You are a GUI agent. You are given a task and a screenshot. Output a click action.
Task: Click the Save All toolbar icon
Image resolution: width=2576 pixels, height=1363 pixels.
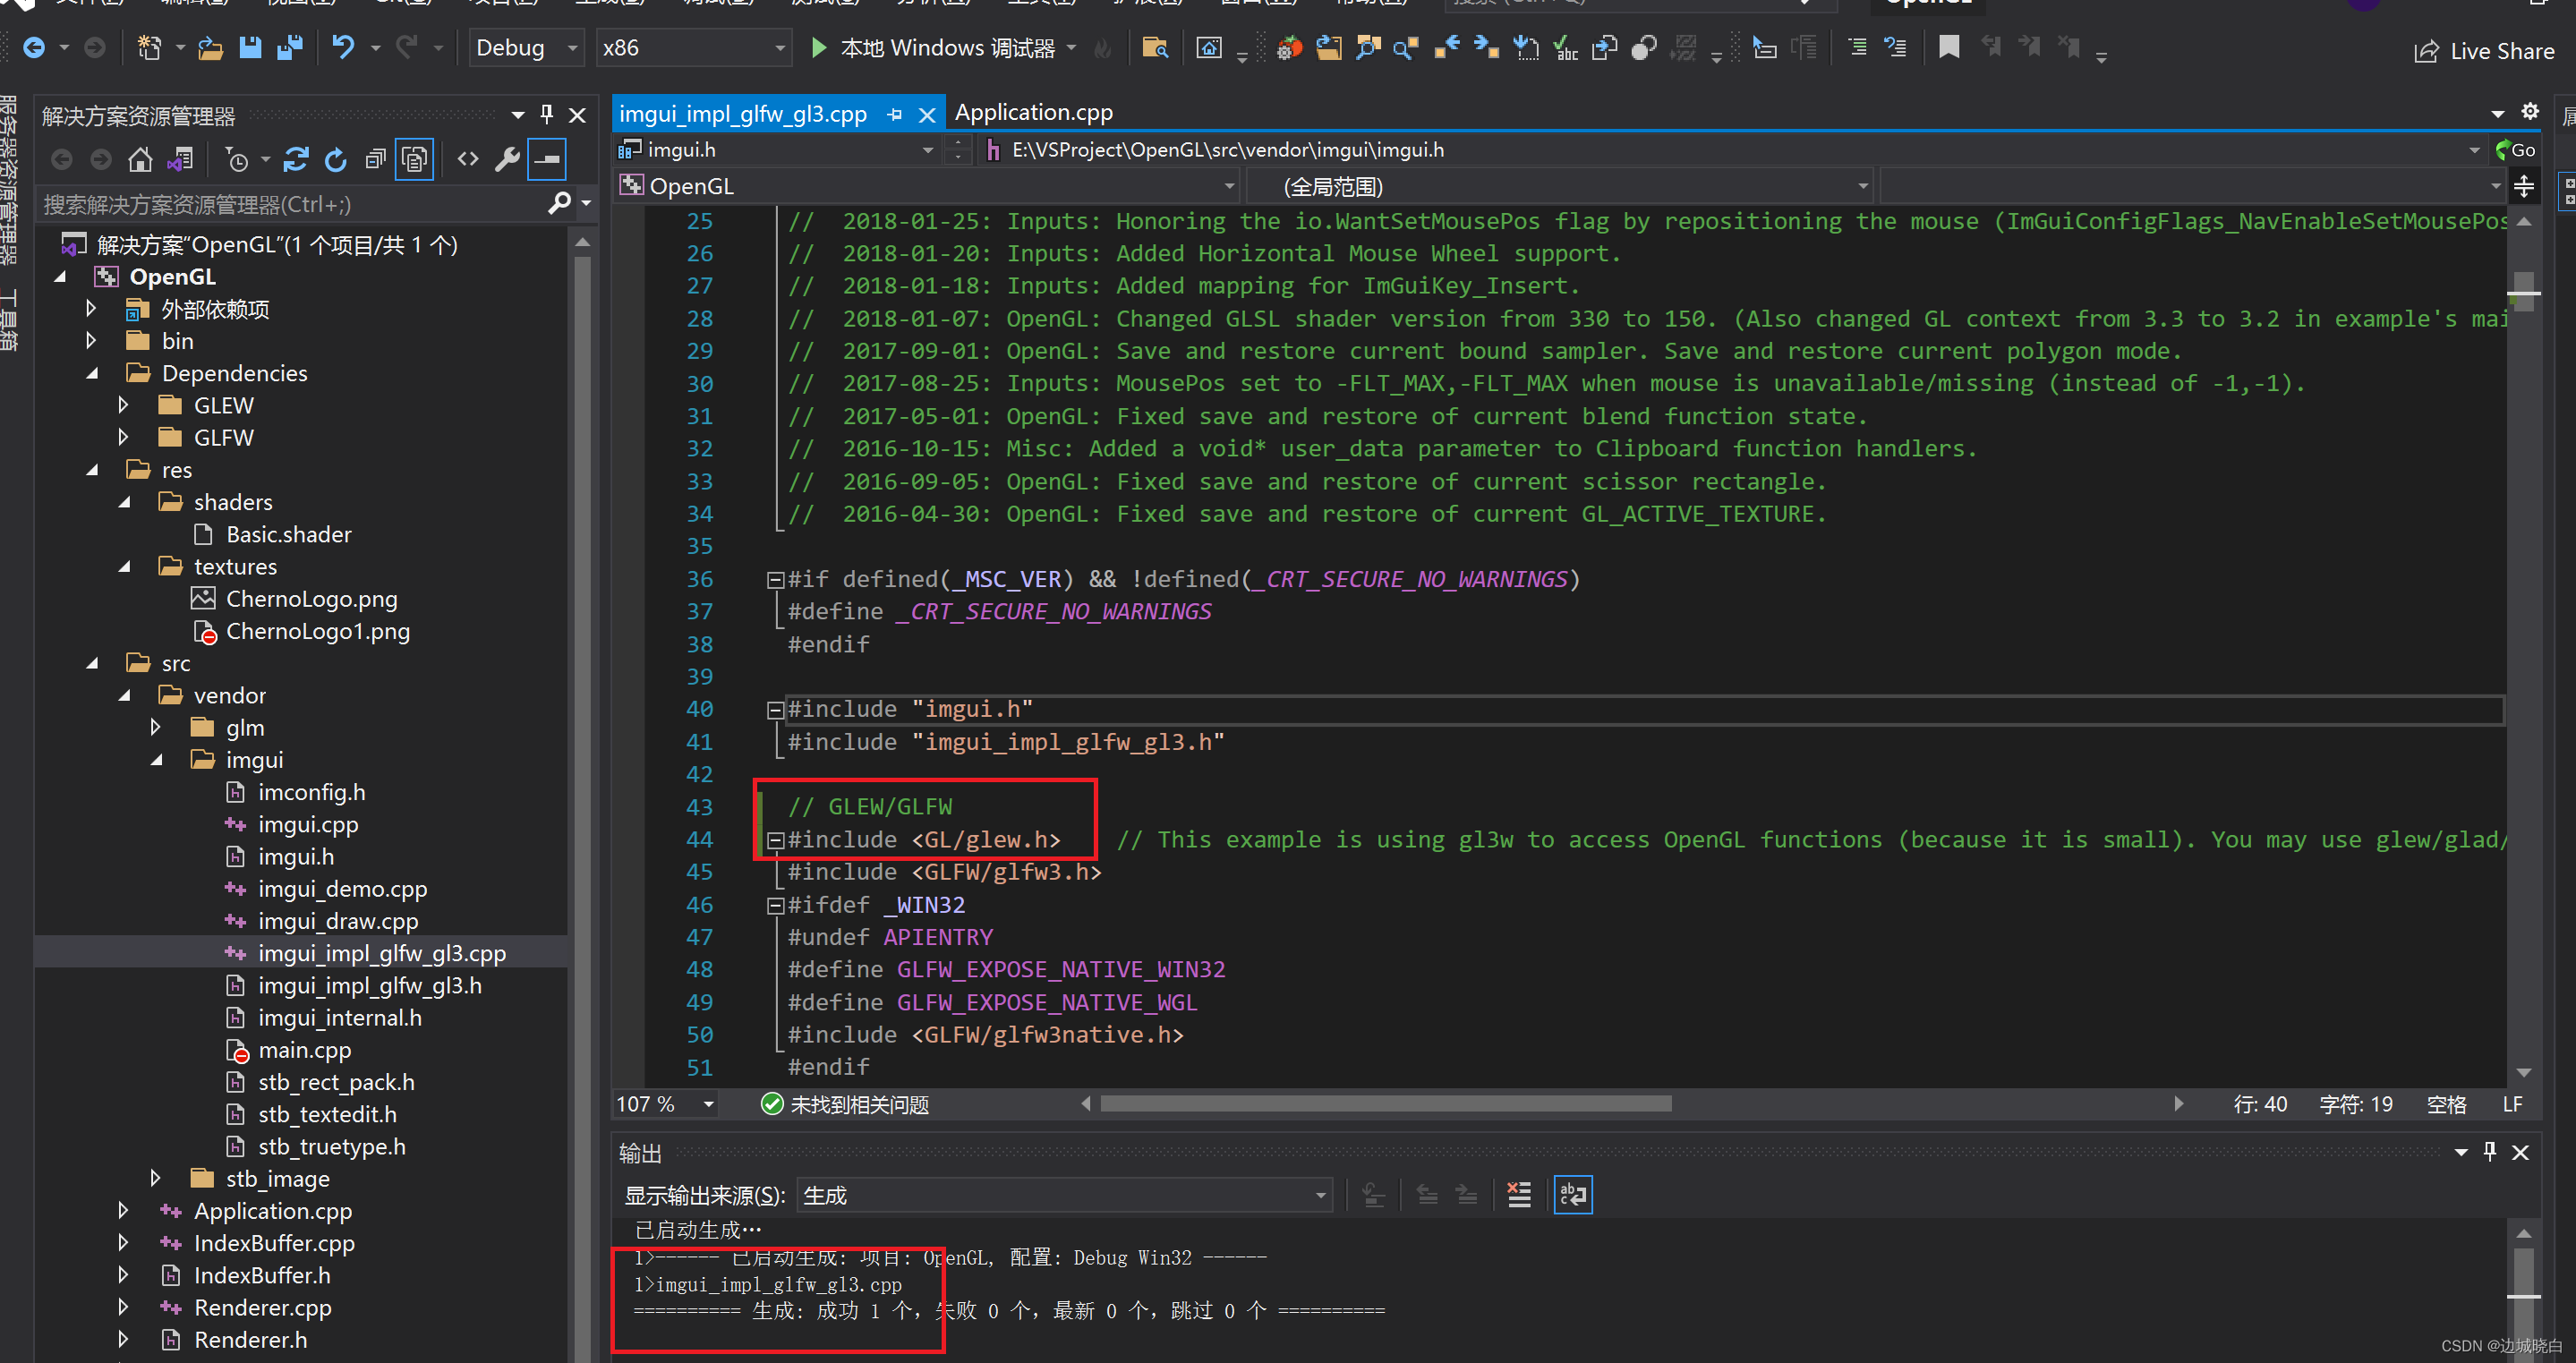click(290, 47)
